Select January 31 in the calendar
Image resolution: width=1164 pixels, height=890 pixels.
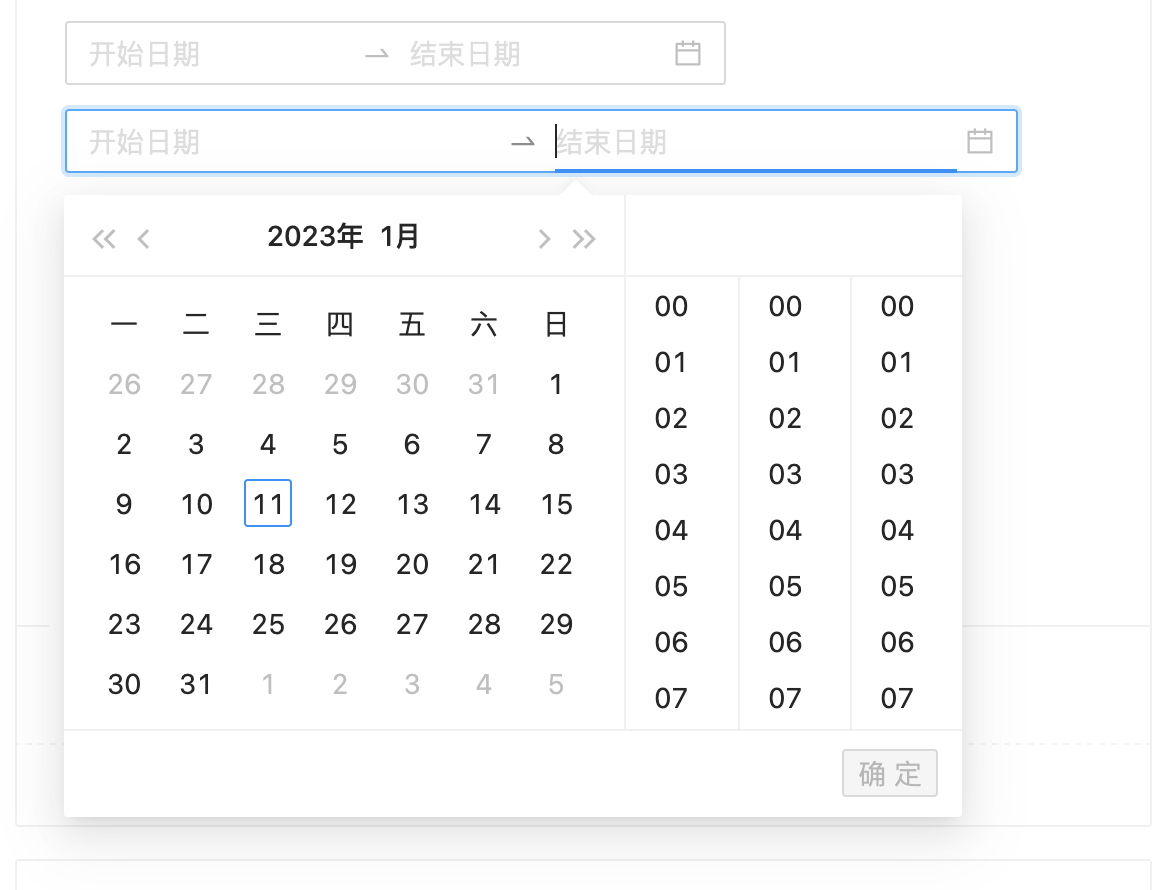(x=196, y=684)
